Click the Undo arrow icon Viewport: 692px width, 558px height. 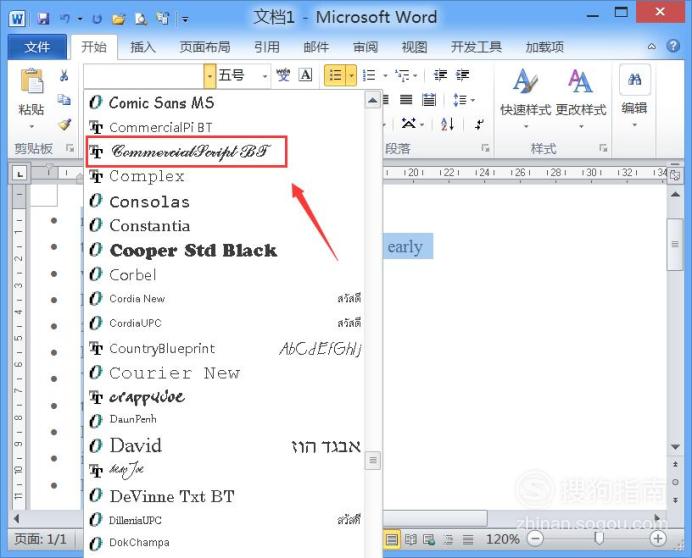pos(65,19)
